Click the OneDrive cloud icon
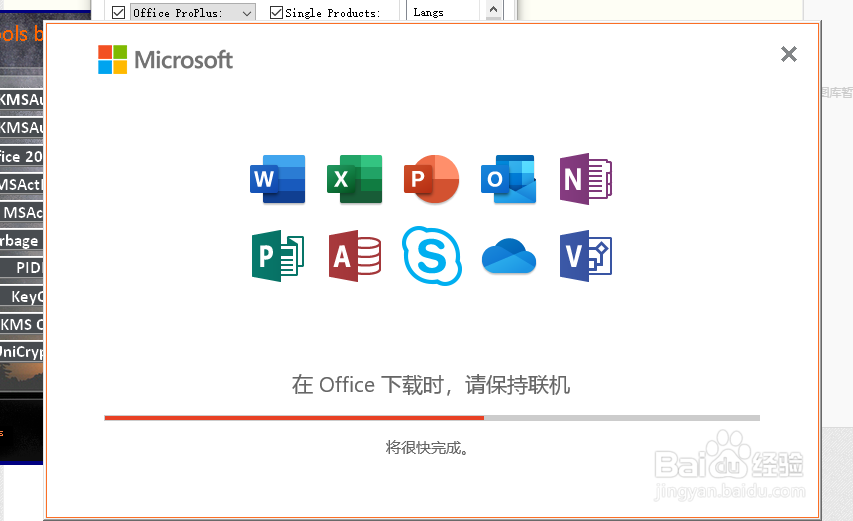 tap(509, 256)
